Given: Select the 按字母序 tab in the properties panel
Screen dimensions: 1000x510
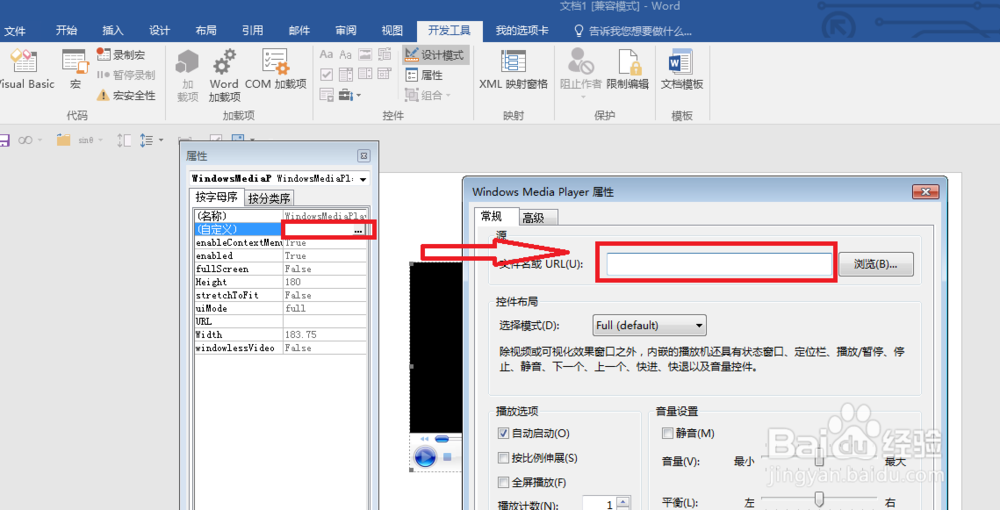Looking at the screenshot, I should pyautogui.click(x=217, y=197).
